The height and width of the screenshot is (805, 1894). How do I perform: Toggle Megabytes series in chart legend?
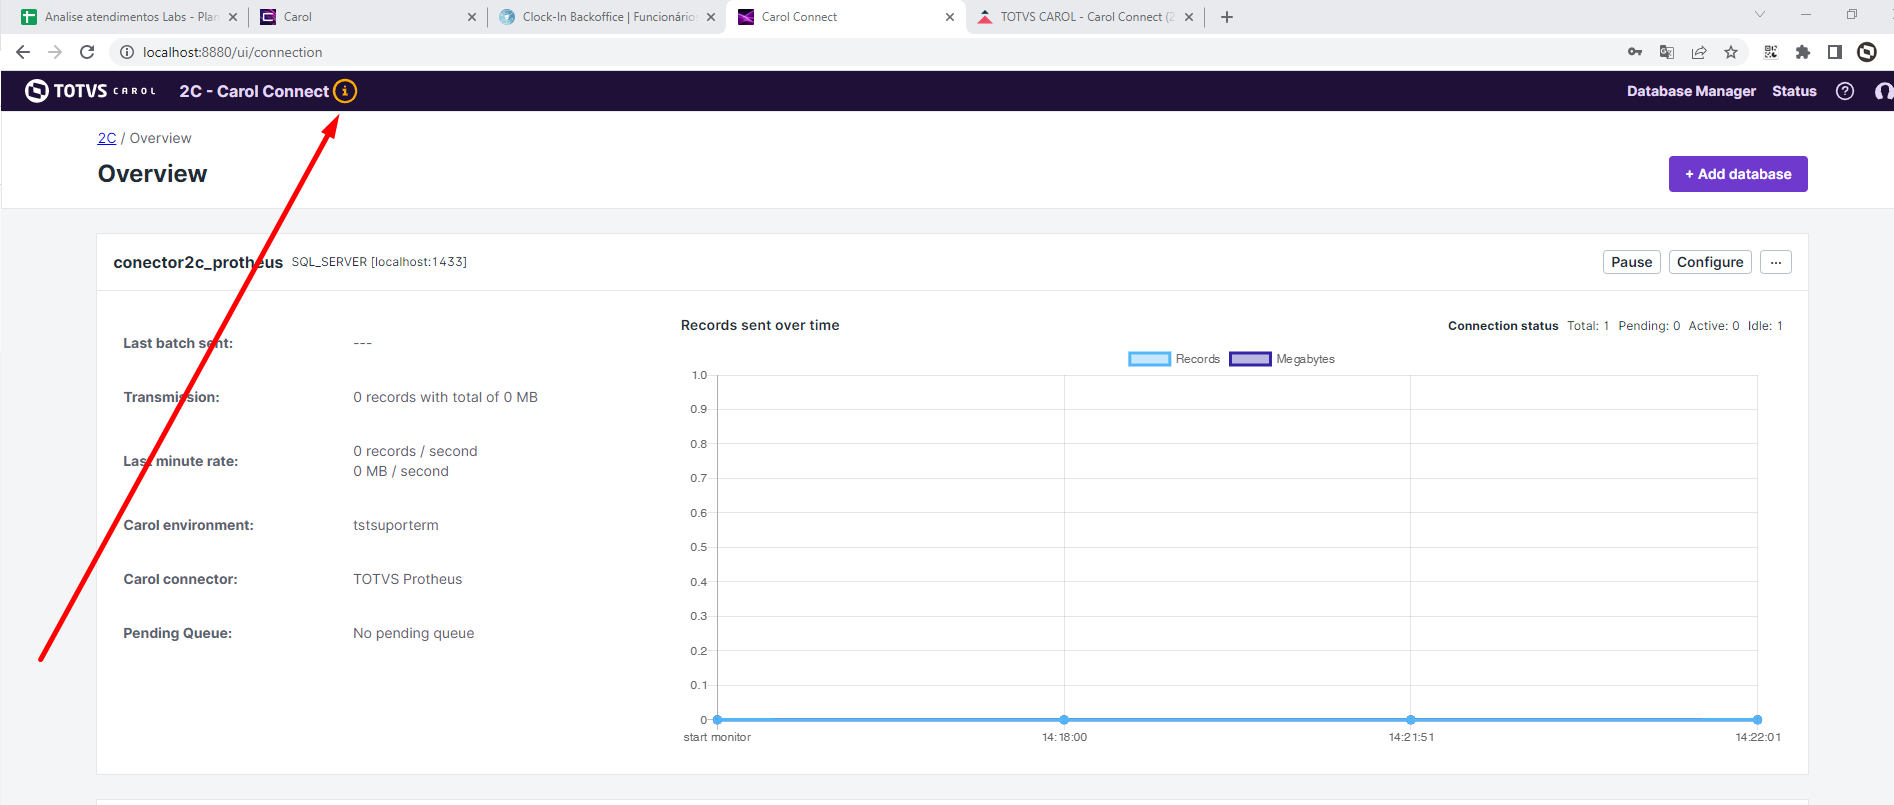(x=1282, y=359)
